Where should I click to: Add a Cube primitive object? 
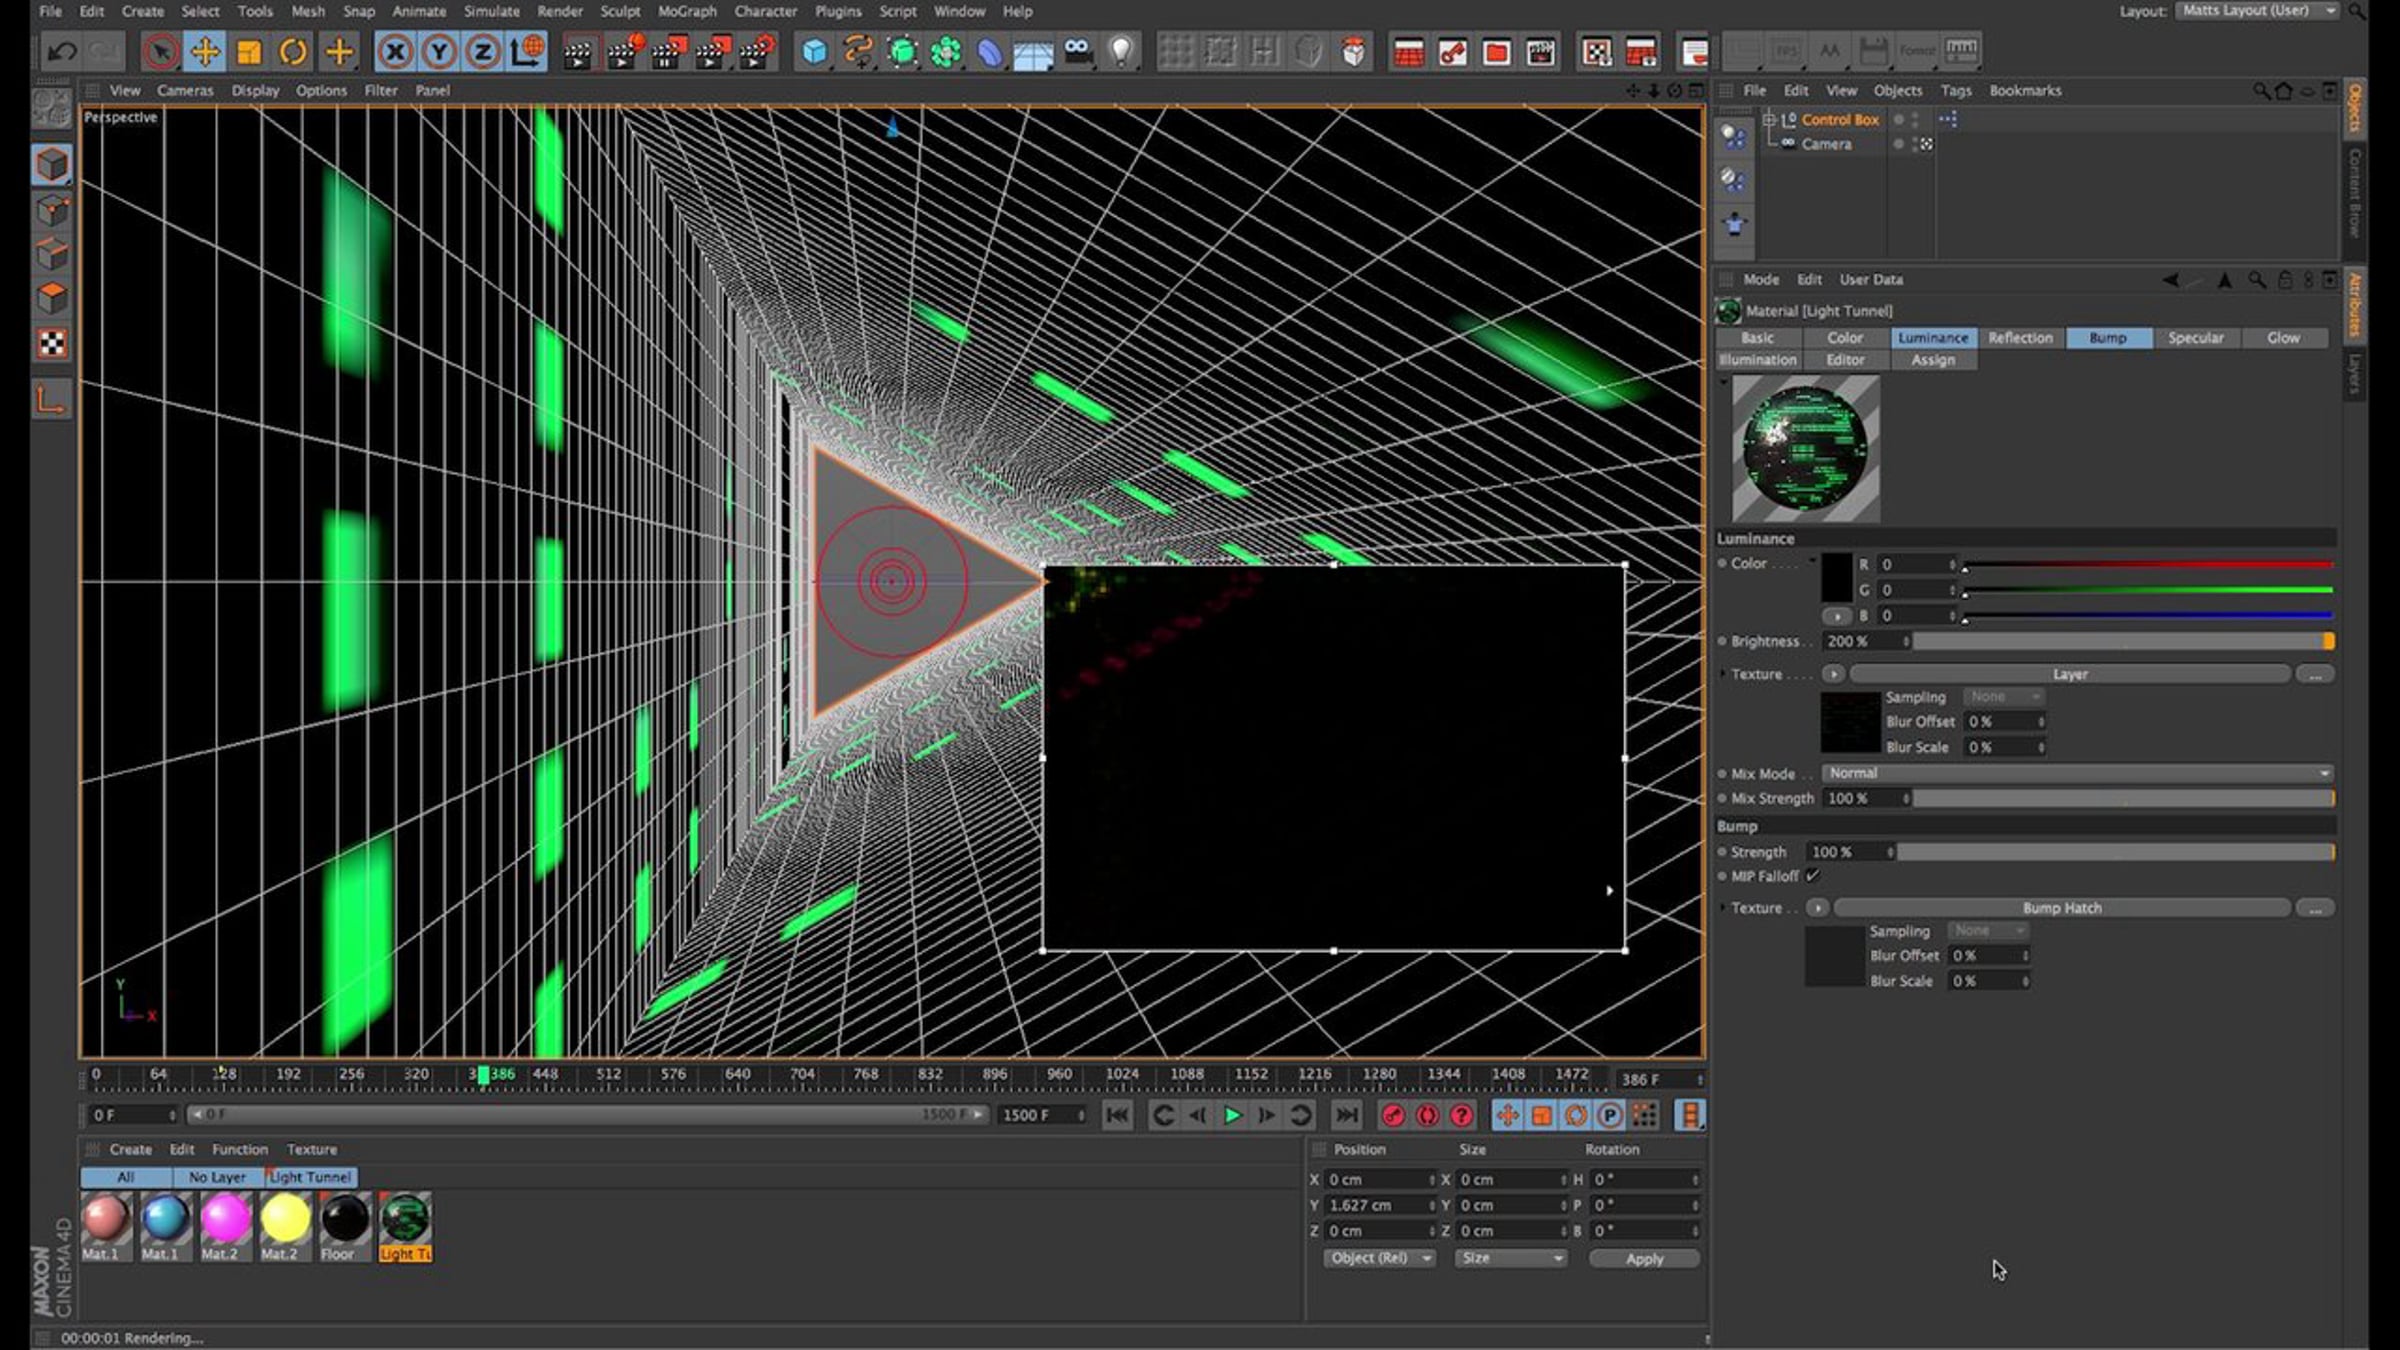[814, 51]
